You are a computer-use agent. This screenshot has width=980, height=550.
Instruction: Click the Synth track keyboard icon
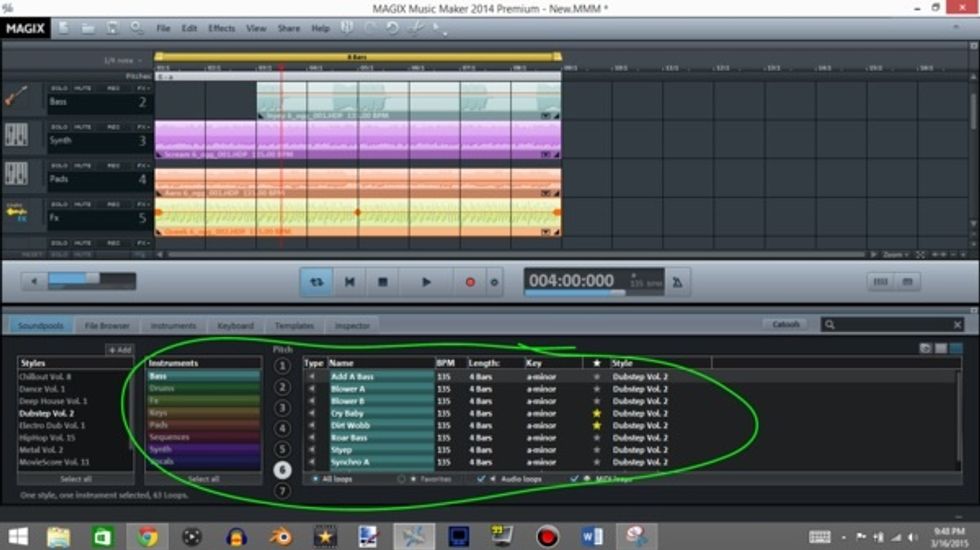coord(16,135)
